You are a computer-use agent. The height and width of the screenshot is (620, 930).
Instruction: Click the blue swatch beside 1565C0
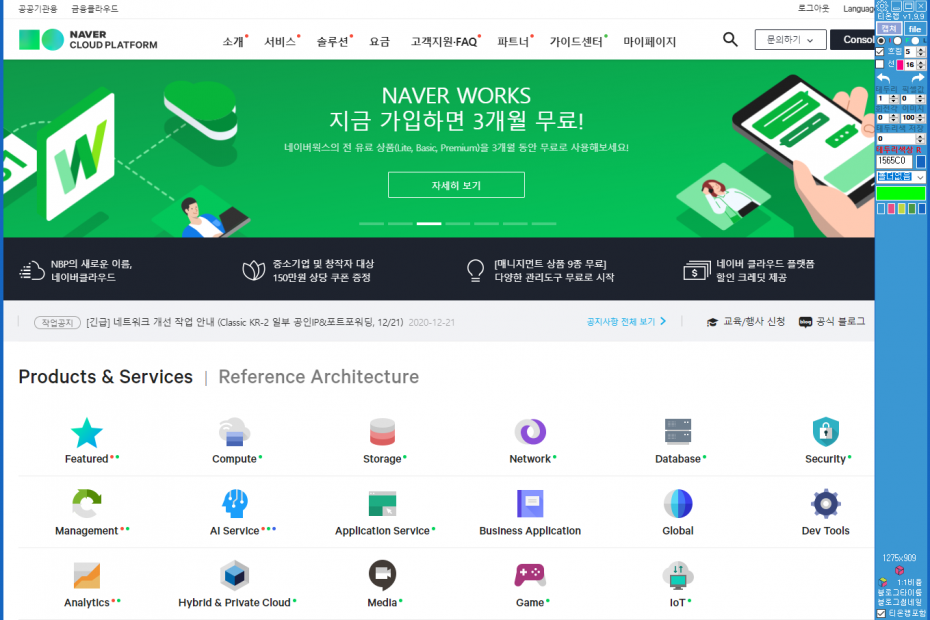(x=921, y=161)
